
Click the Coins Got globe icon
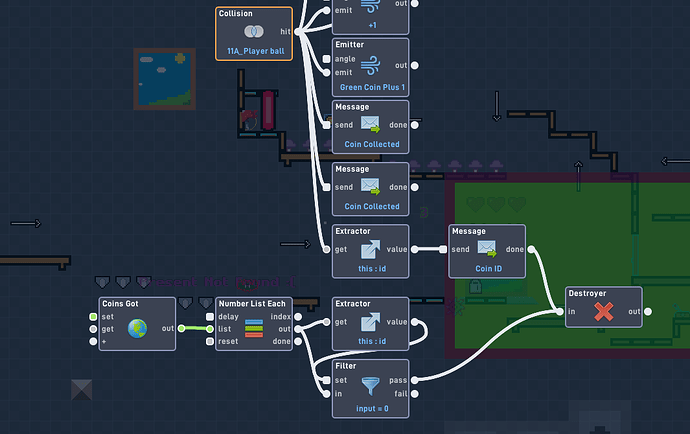pos(137,328)
